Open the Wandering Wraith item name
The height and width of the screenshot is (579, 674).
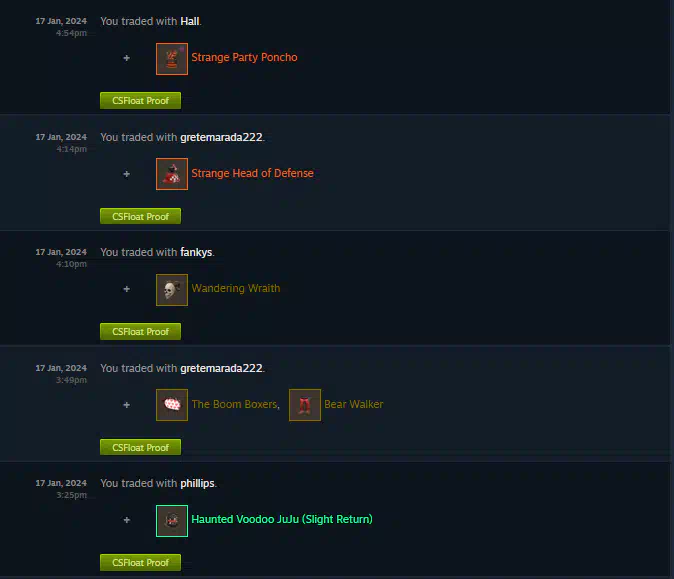pos(236,288)
